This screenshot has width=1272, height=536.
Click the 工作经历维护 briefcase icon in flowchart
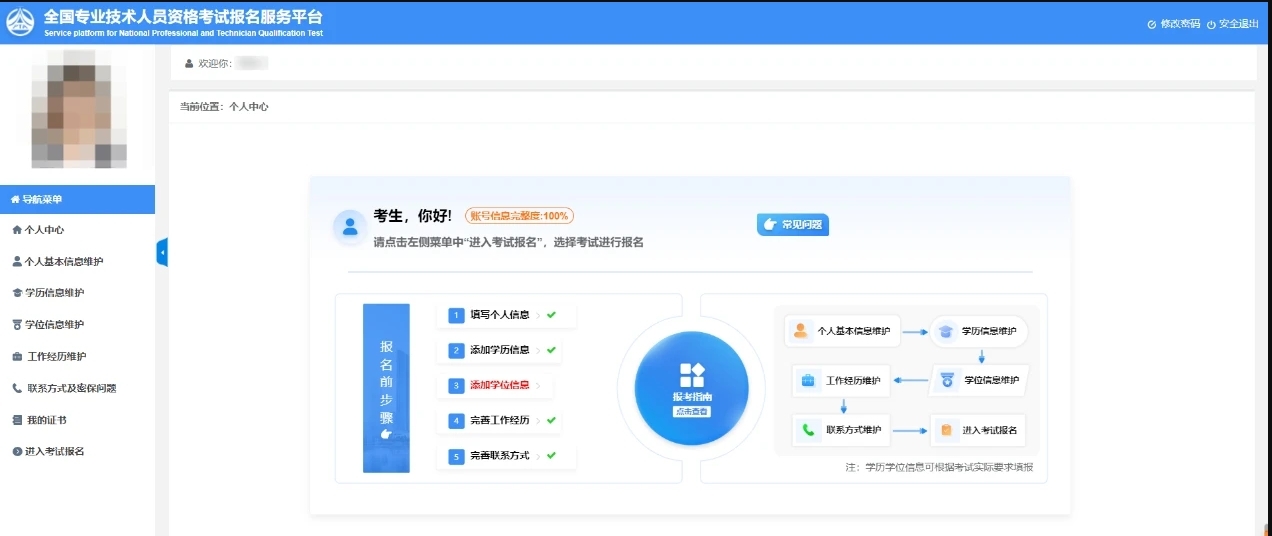coord(808,380)
